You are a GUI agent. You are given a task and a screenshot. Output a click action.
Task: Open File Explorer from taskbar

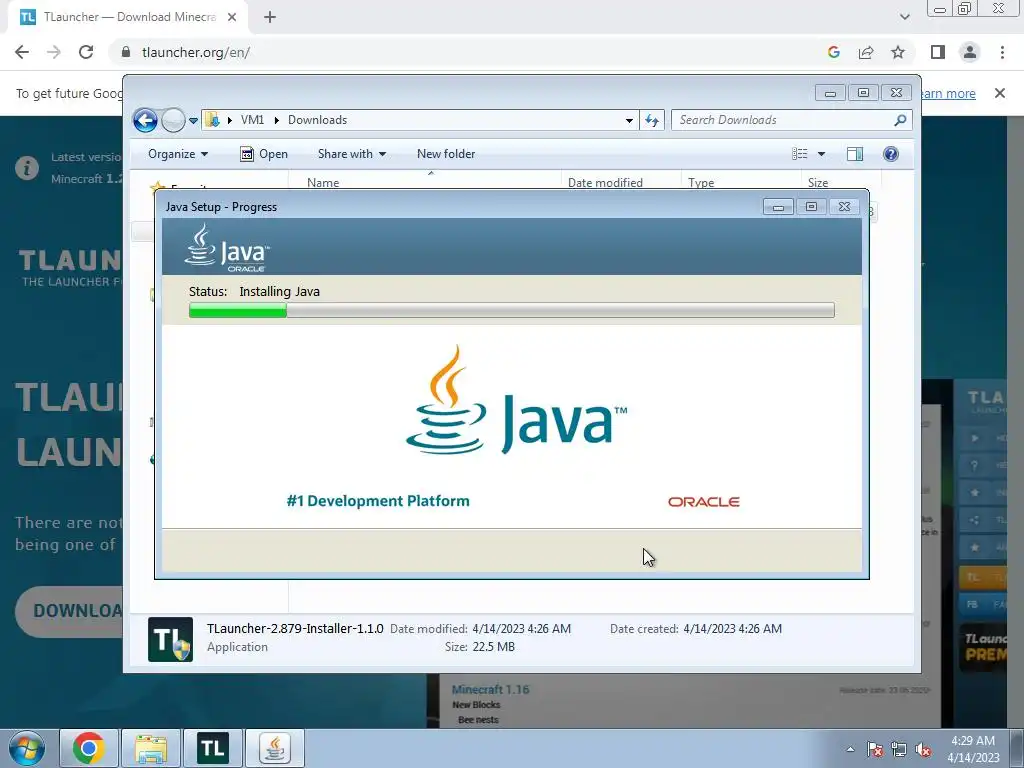[151, 748]
